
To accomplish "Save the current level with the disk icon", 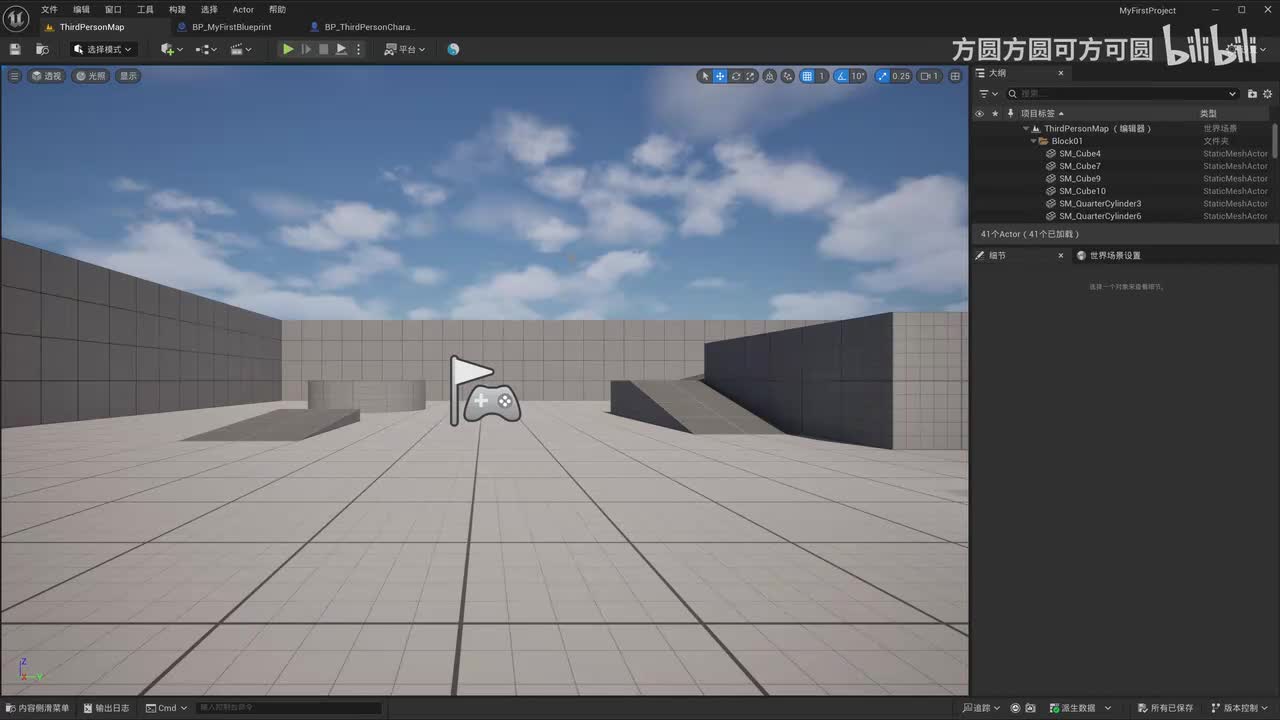I will tap(15, 49).
